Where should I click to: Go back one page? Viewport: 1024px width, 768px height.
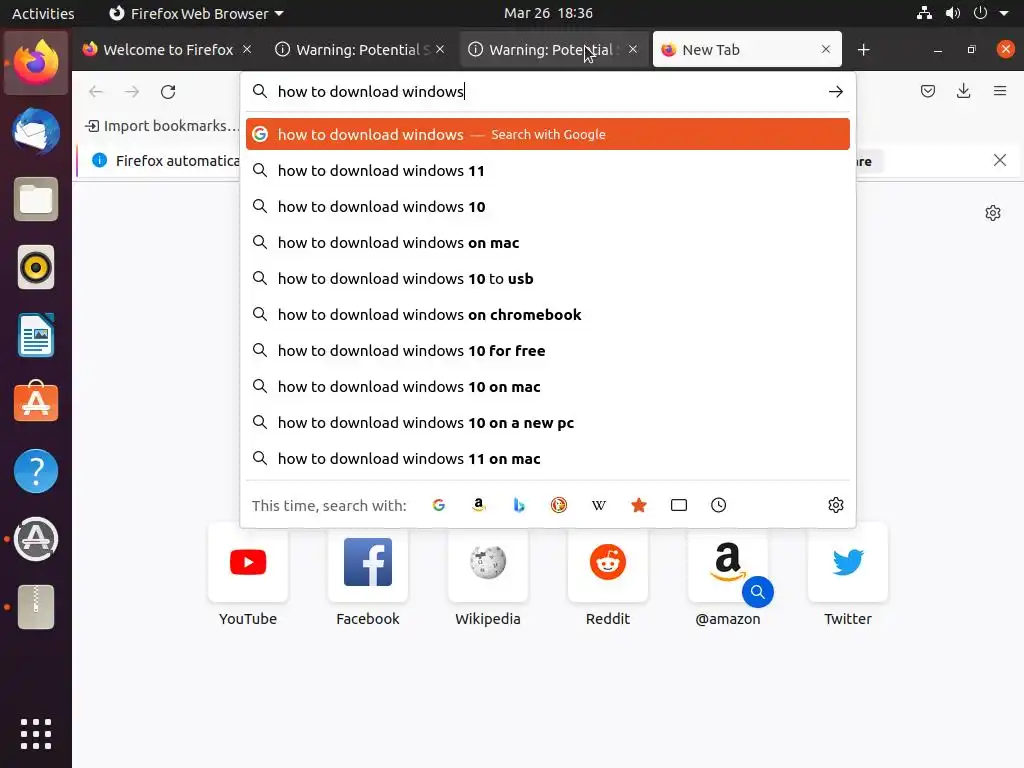point(96,91)
